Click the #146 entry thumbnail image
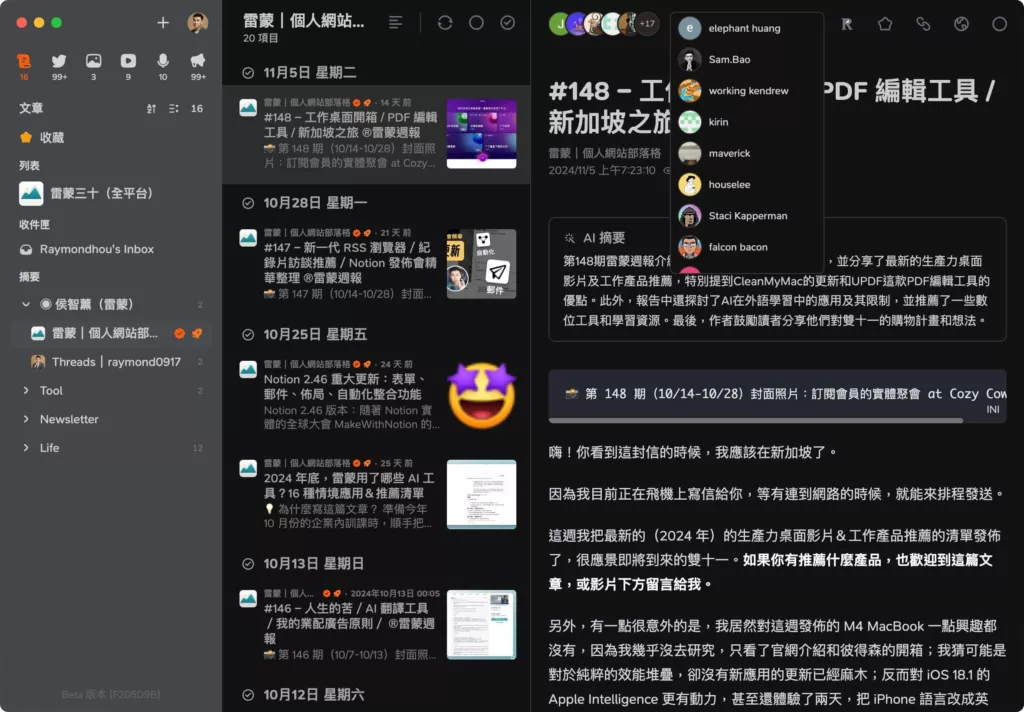This screenshot has height=712, width=1024. tap(481, 625)
